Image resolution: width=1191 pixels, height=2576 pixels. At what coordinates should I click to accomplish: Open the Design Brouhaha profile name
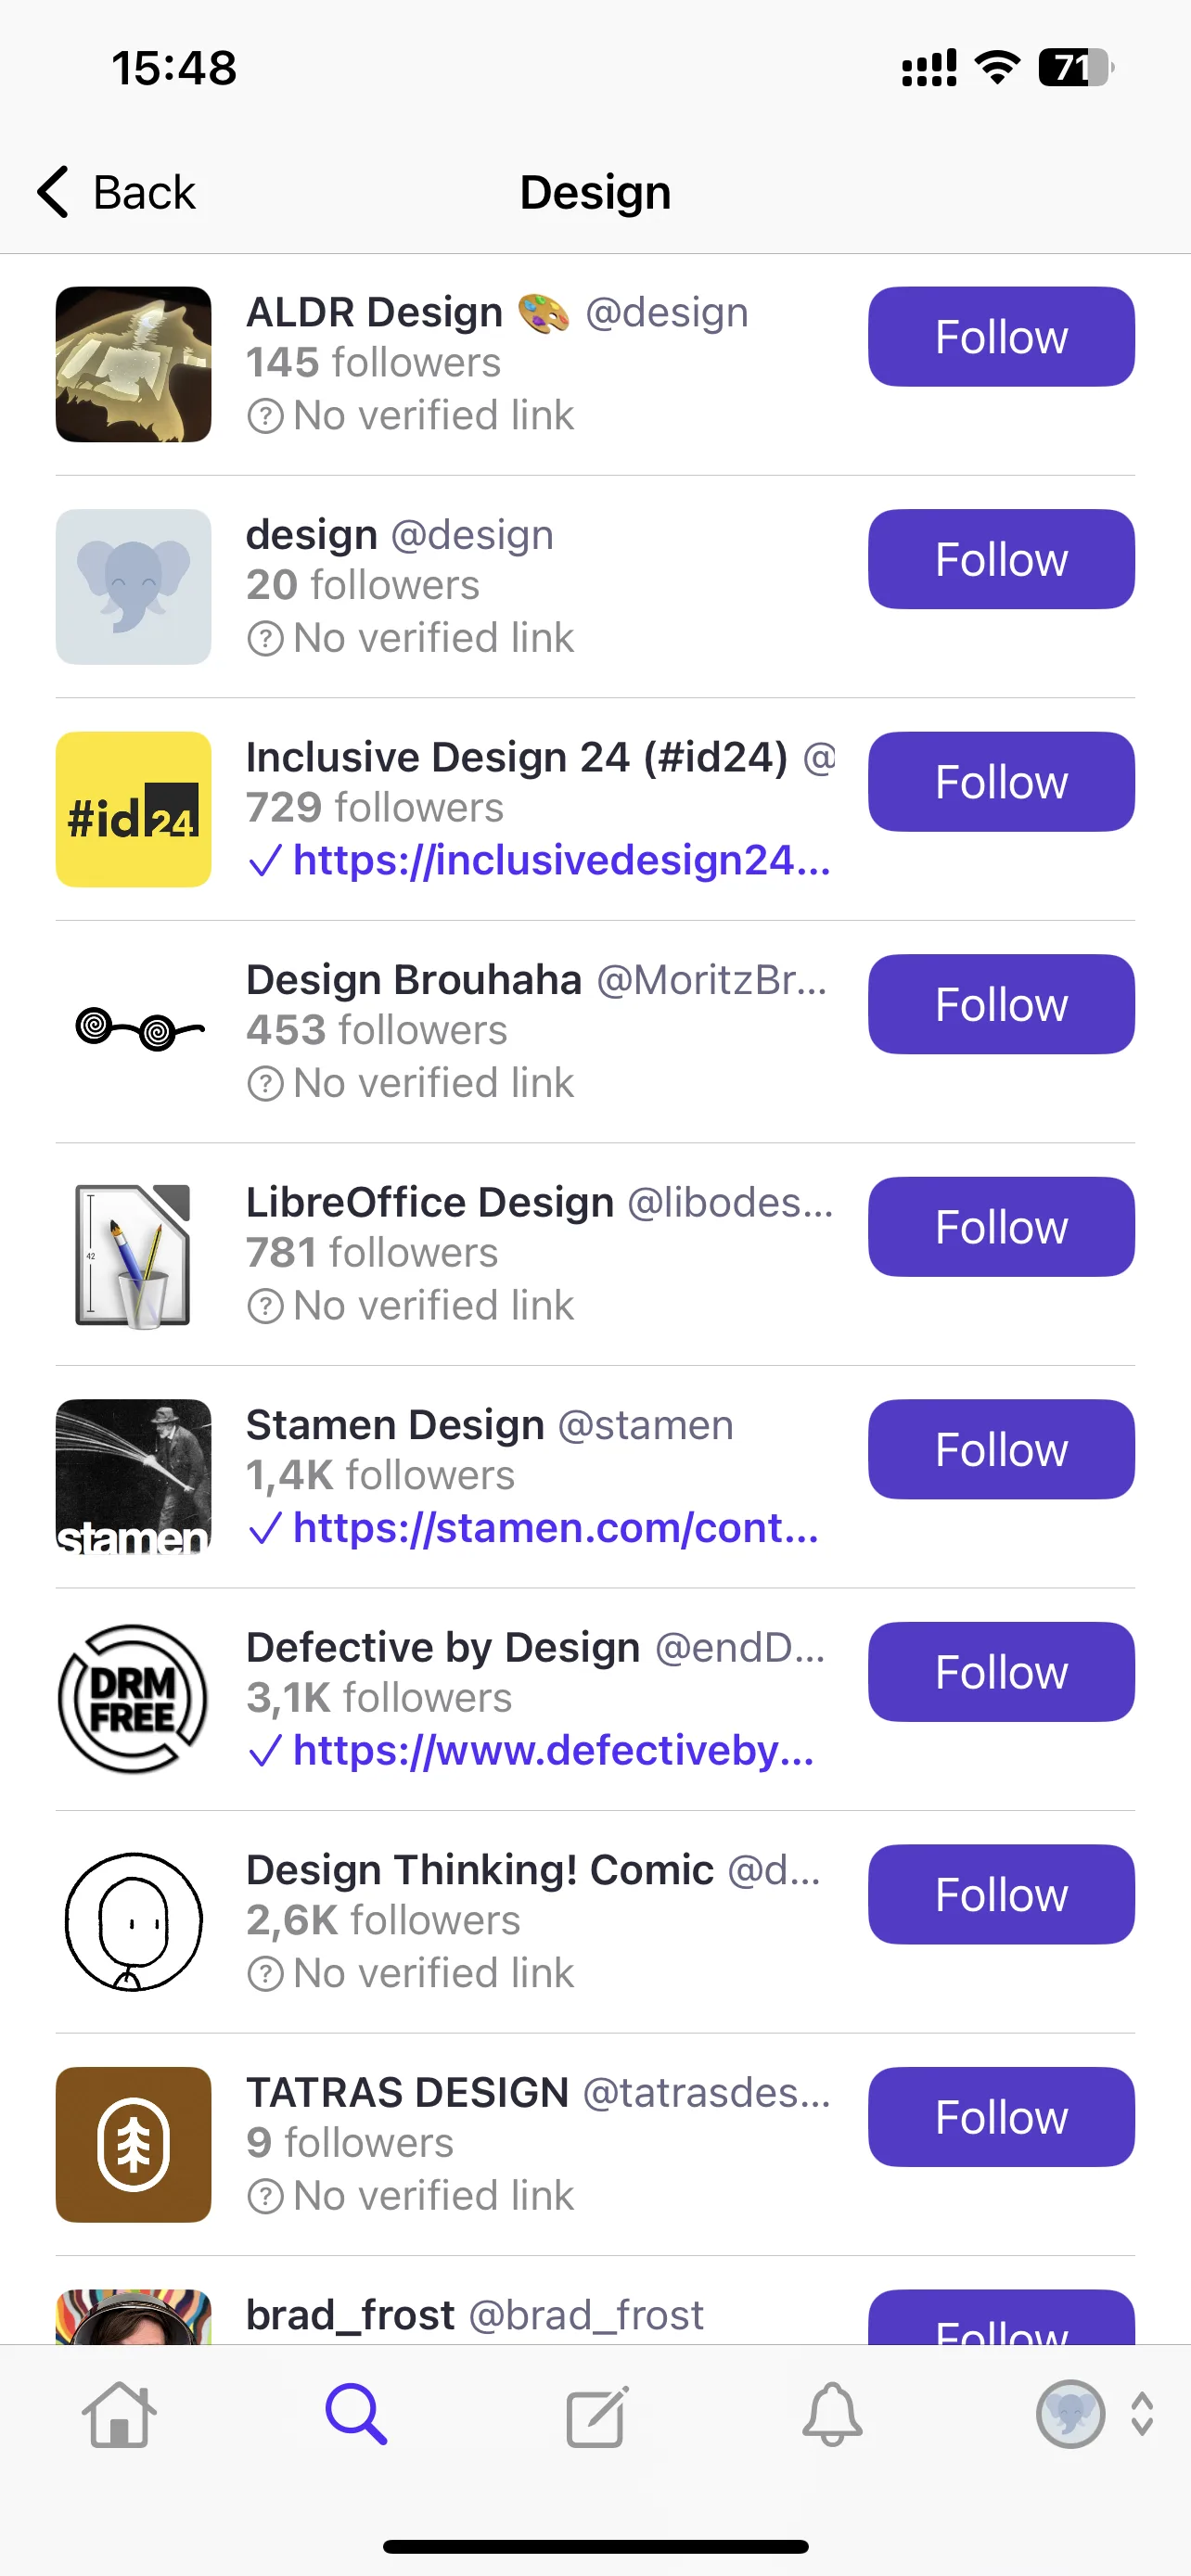pos(414,980)
